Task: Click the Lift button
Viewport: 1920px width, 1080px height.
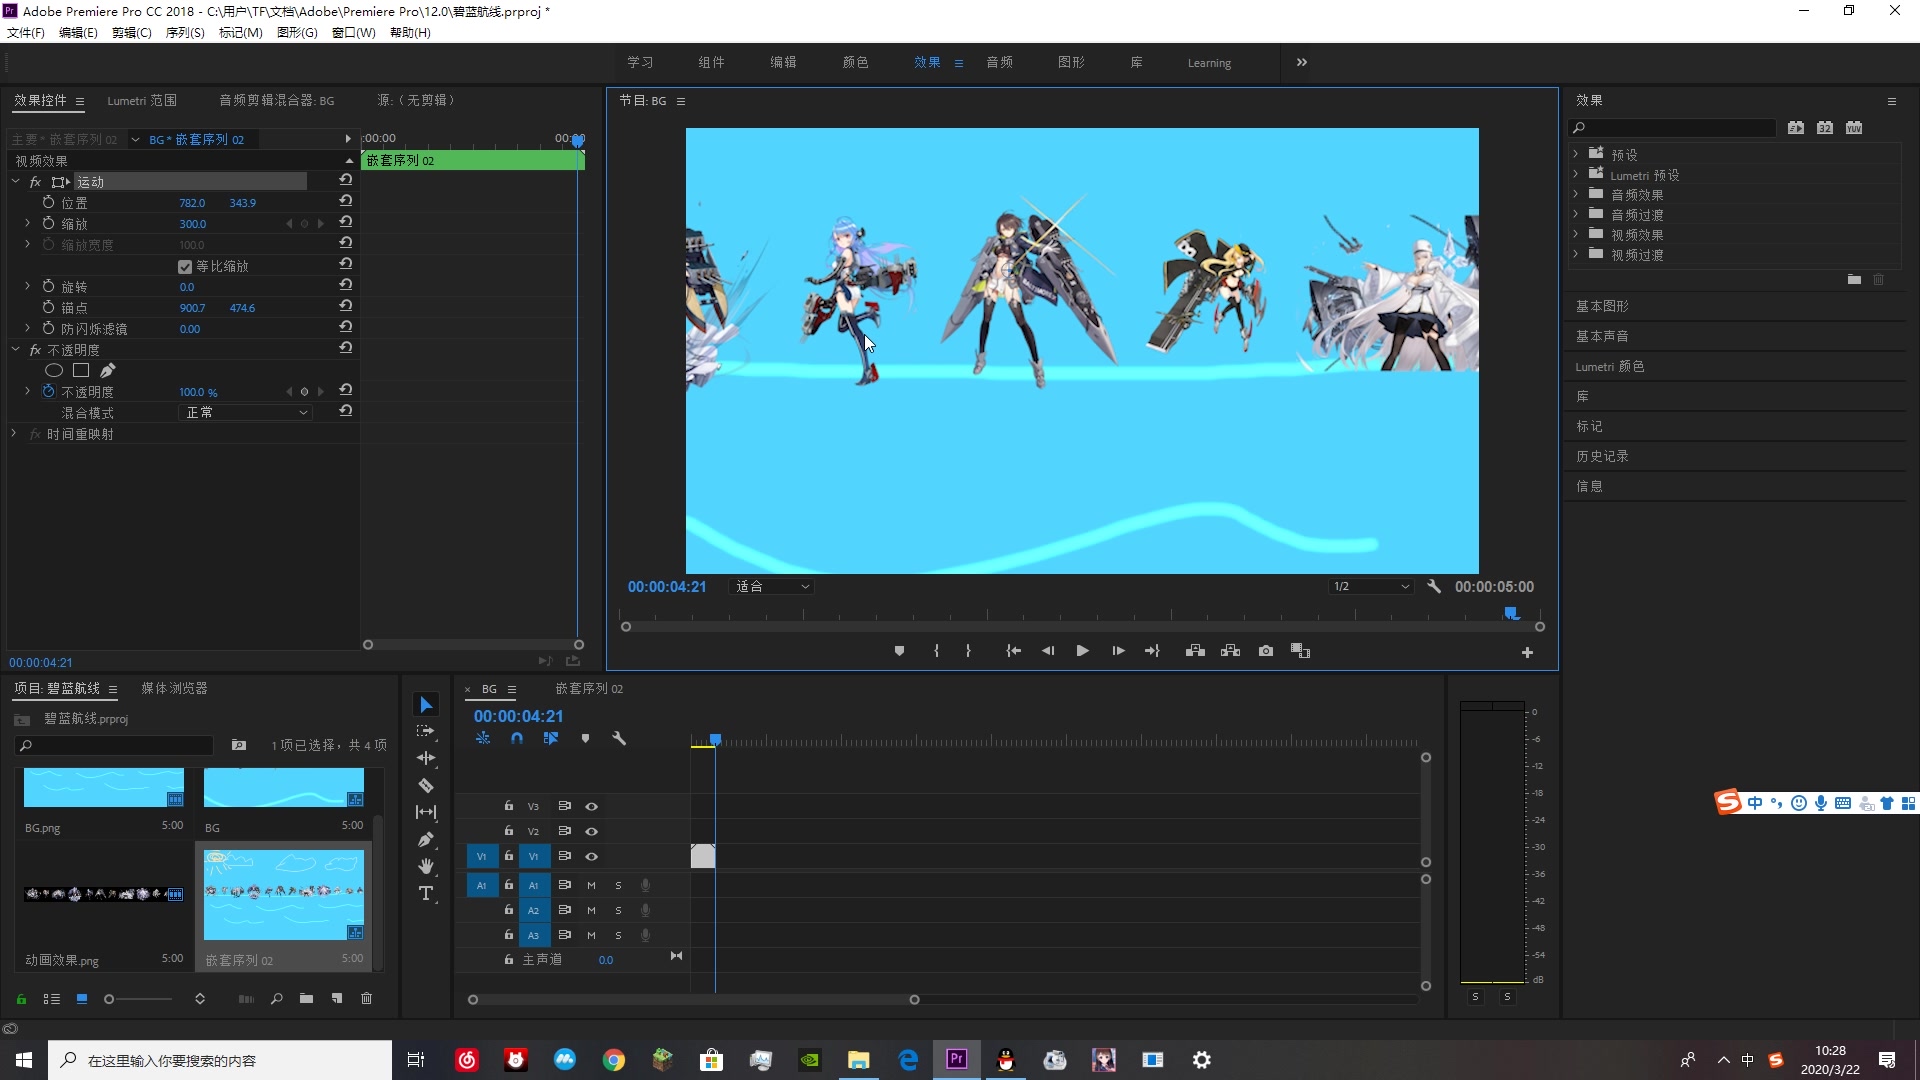Action: [x=1195, y=651]
